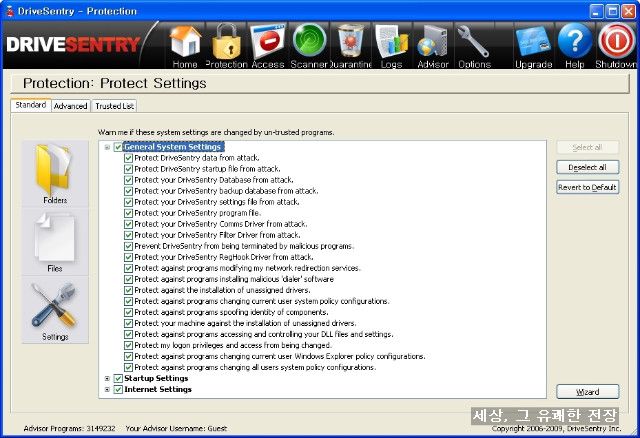Screen dimensions: 640x438
Task: Uncheck General System Settings checkbox
Action: coord(118,147)
